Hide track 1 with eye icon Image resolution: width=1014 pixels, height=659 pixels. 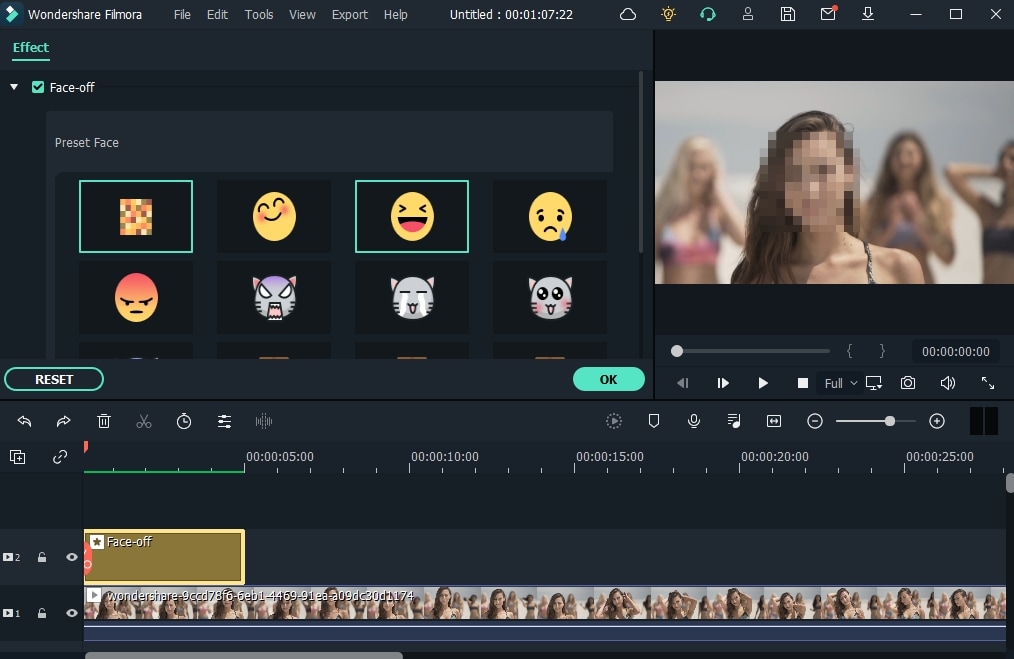pyautogui.click(x=72, y=612)
